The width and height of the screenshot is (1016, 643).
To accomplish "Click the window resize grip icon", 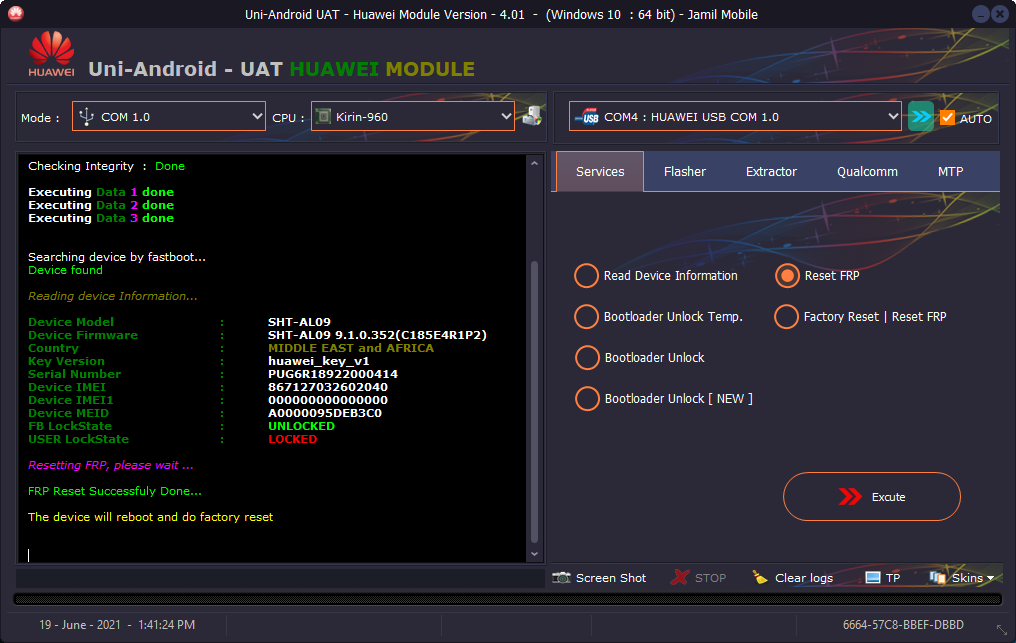I will (1002, 629).
